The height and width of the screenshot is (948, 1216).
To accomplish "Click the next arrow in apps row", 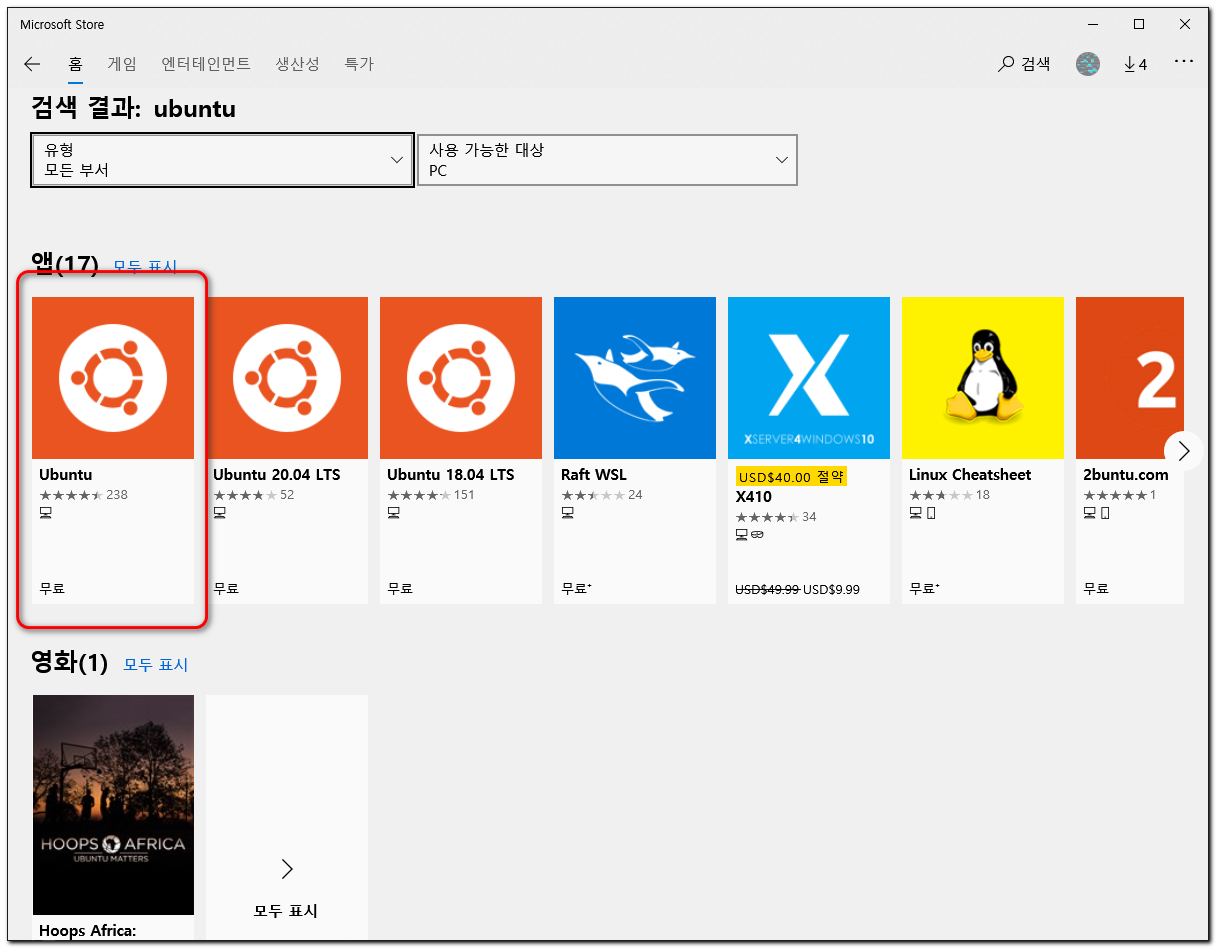I will click(x=1184, y=451).
